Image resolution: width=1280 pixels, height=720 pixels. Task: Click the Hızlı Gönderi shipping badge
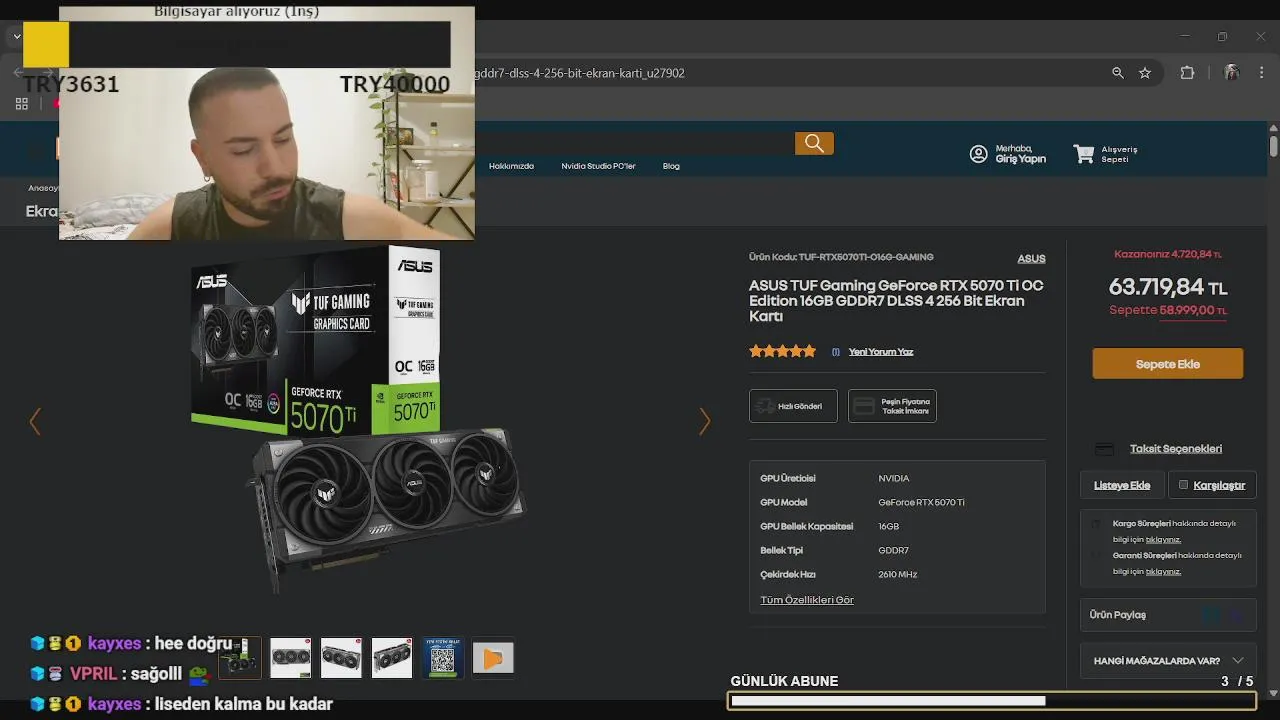793,406
